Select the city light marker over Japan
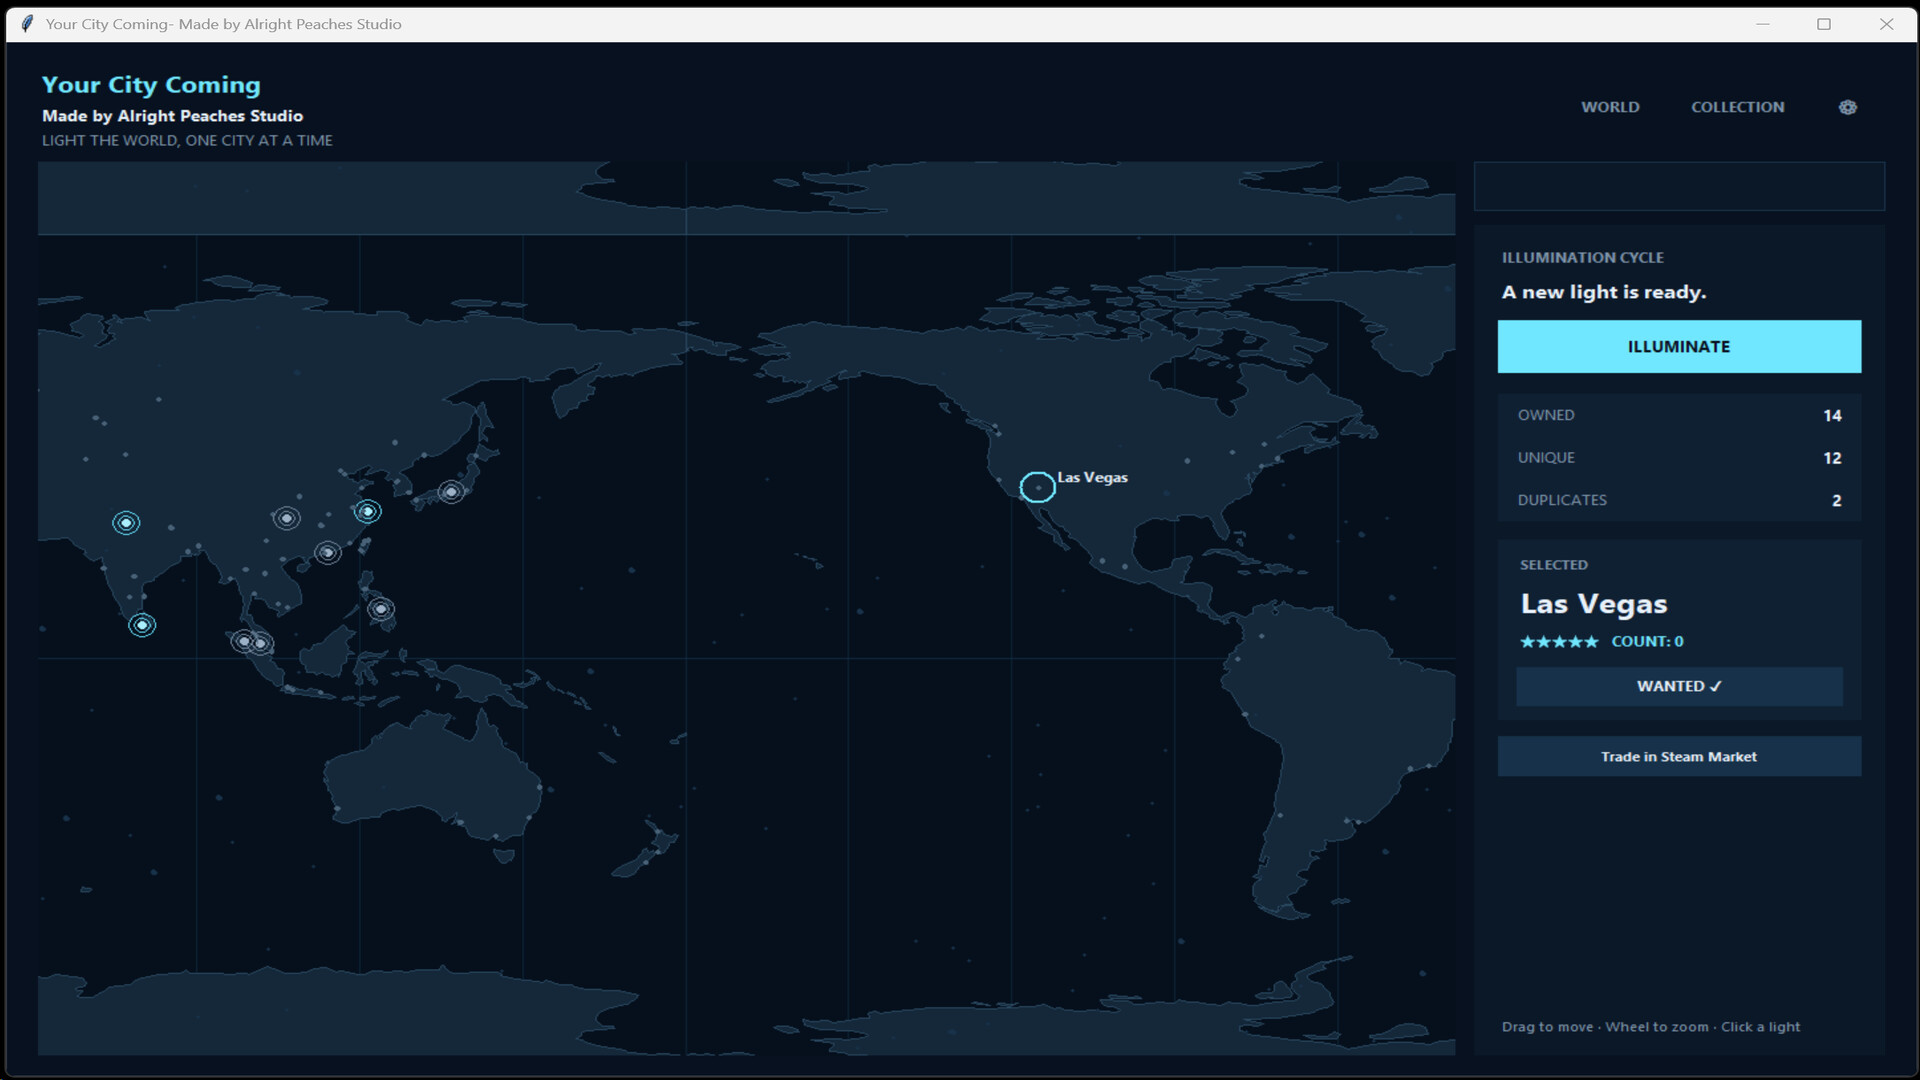 coord(451,491)
